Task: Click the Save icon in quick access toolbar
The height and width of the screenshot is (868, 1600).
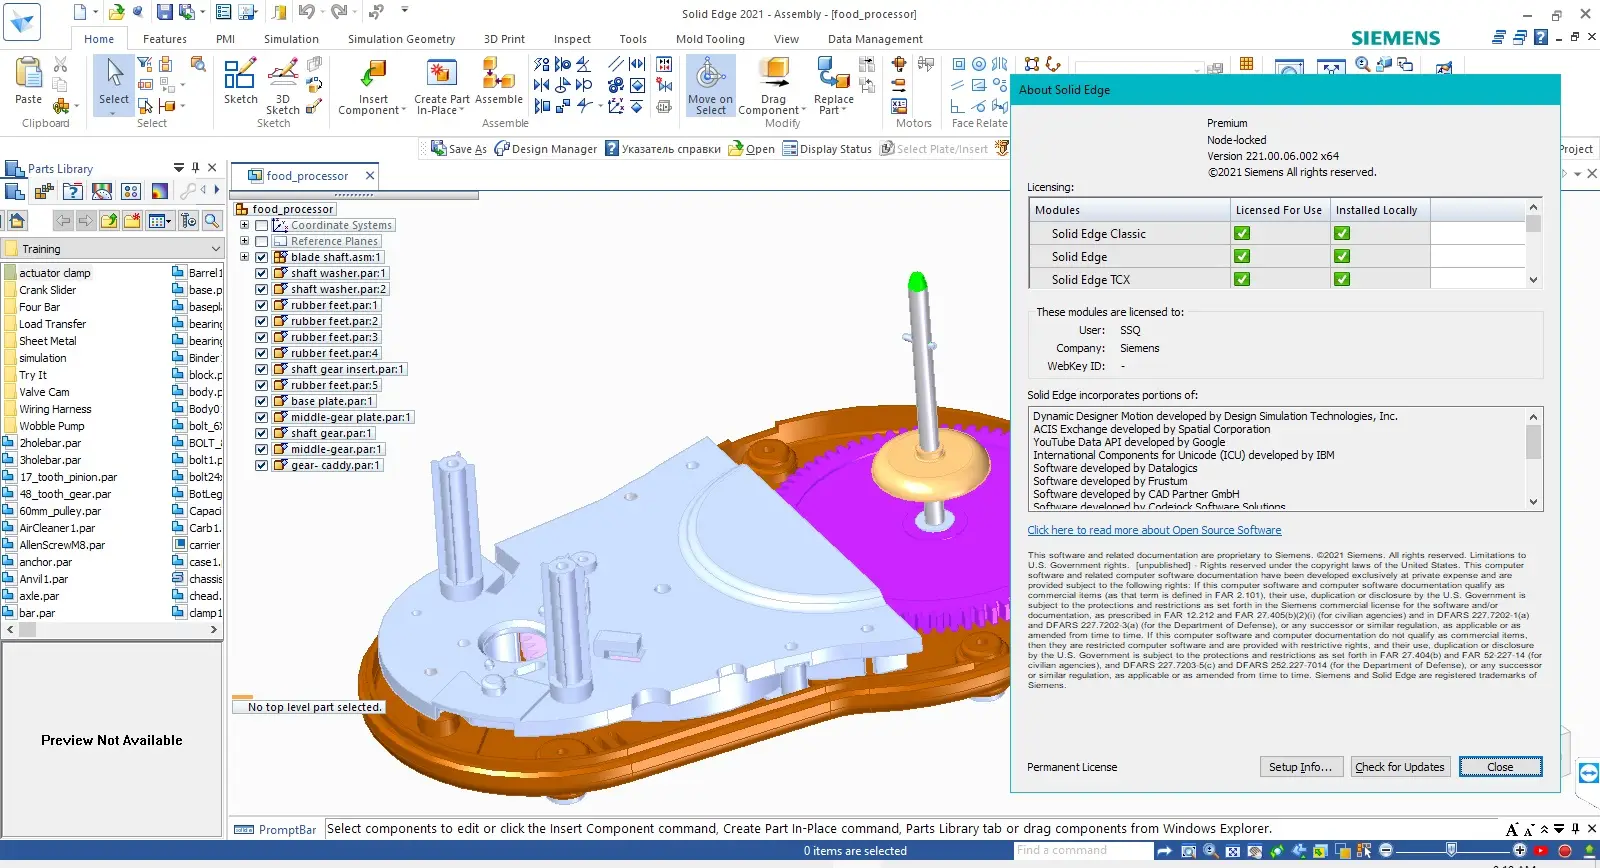Action: click(x=165, y=12)
